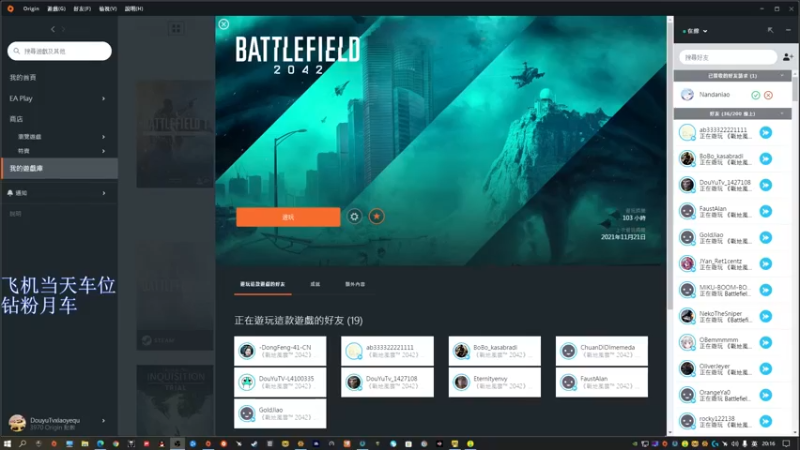
Task: Select 我的遊戲庫 in the sidebar
Action: (59, 168)
